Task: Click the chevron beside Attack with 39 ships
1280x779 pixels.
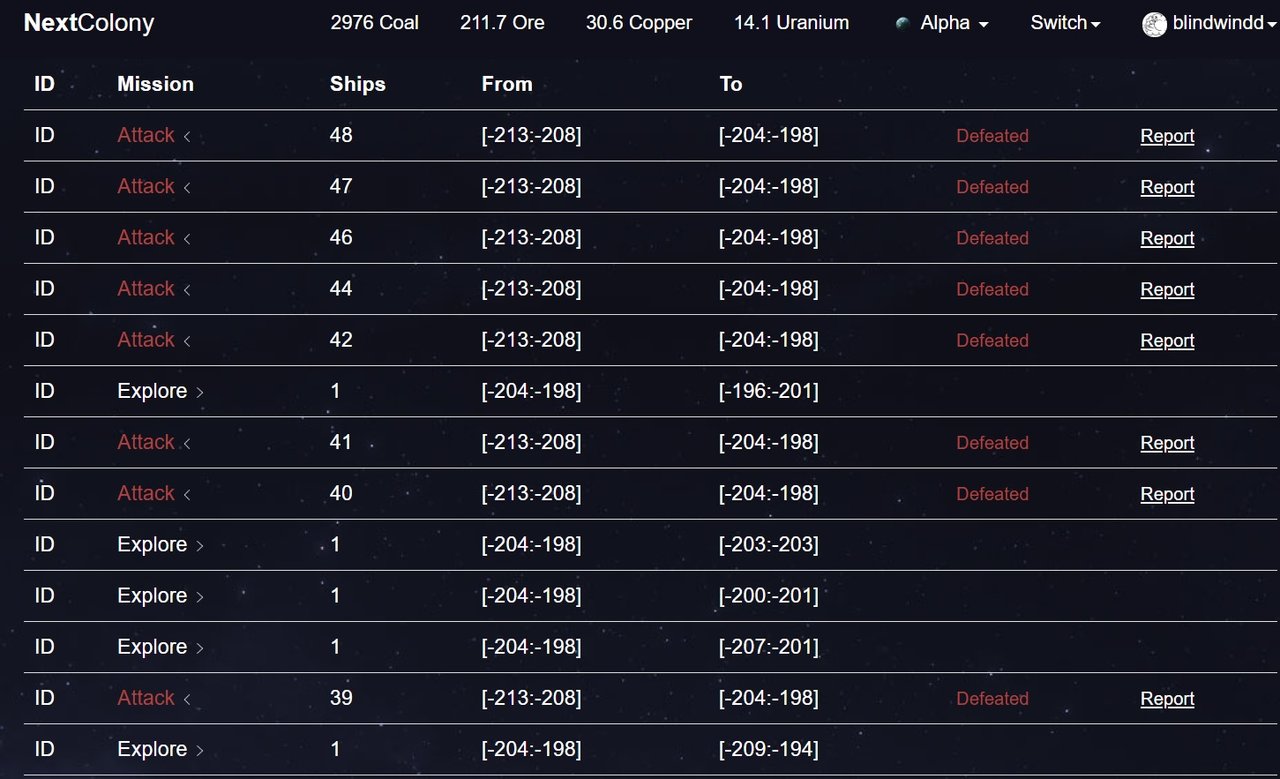Action: pyautogui.click(x=187, y=699)
